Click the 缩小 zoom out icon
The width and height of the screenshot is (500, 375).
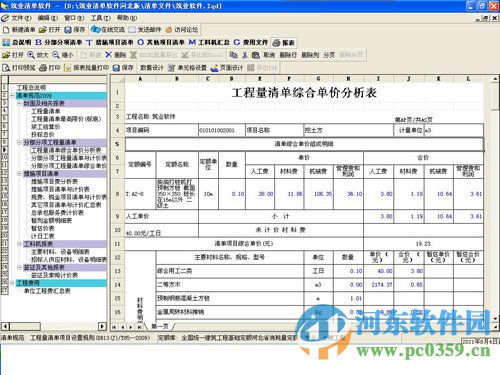pyautogui.click(x=56, y=55)
